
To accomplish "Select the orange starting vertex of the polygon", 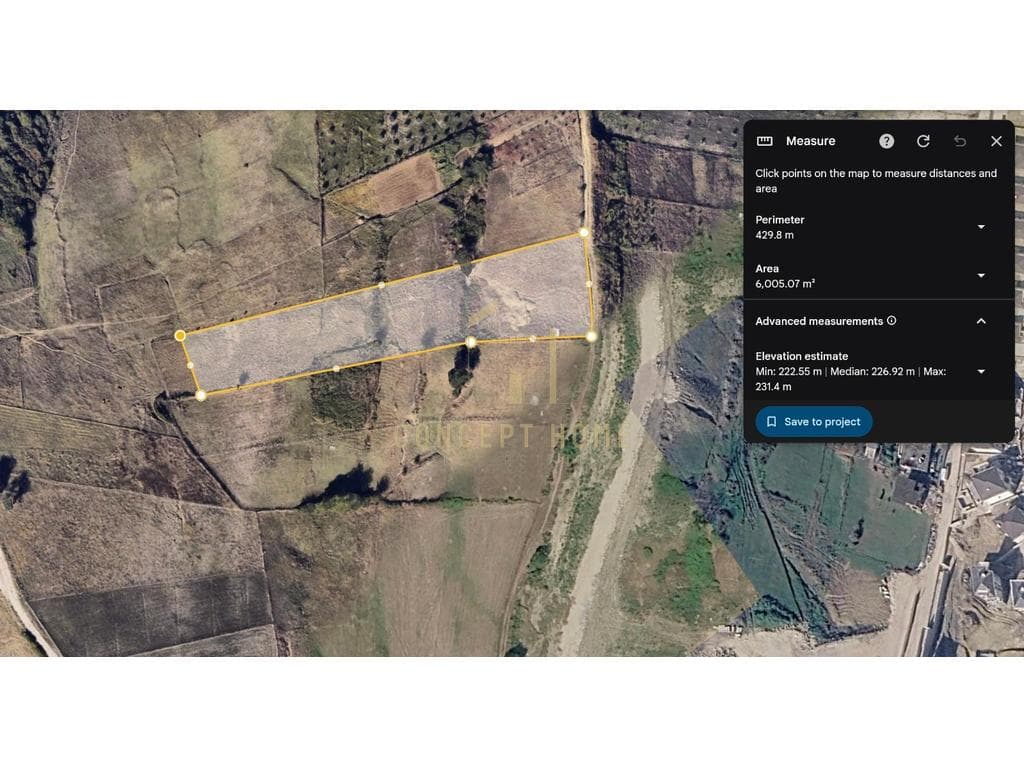I will click(x=180, y=336).
